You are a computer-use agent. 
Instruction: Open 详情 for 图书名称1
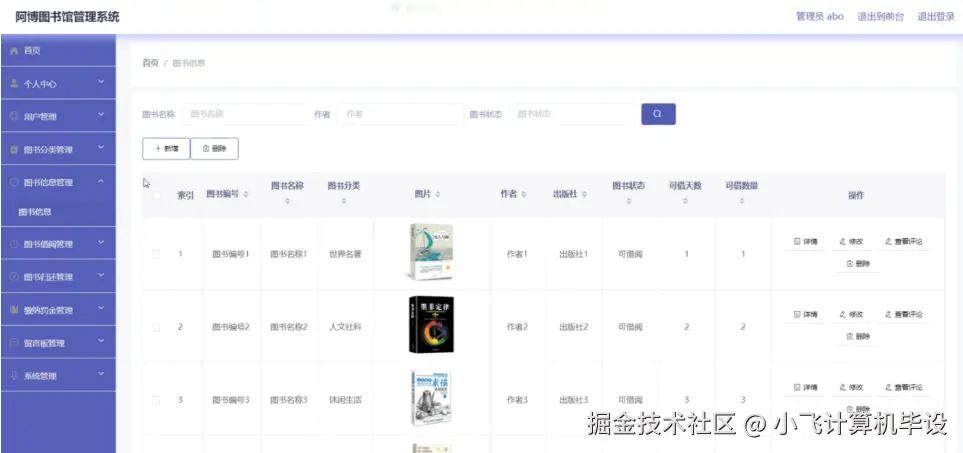click(x=806, y=242)
